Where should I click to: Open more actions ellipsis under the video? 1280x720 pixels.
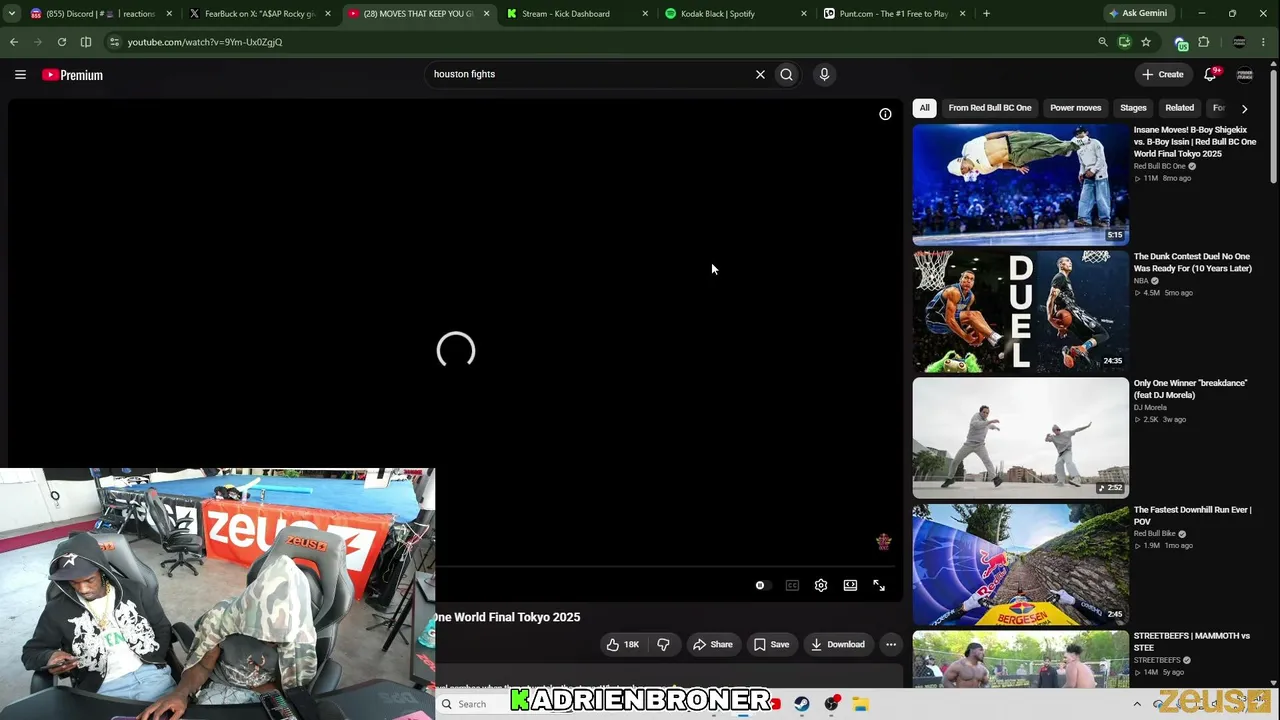891,644
